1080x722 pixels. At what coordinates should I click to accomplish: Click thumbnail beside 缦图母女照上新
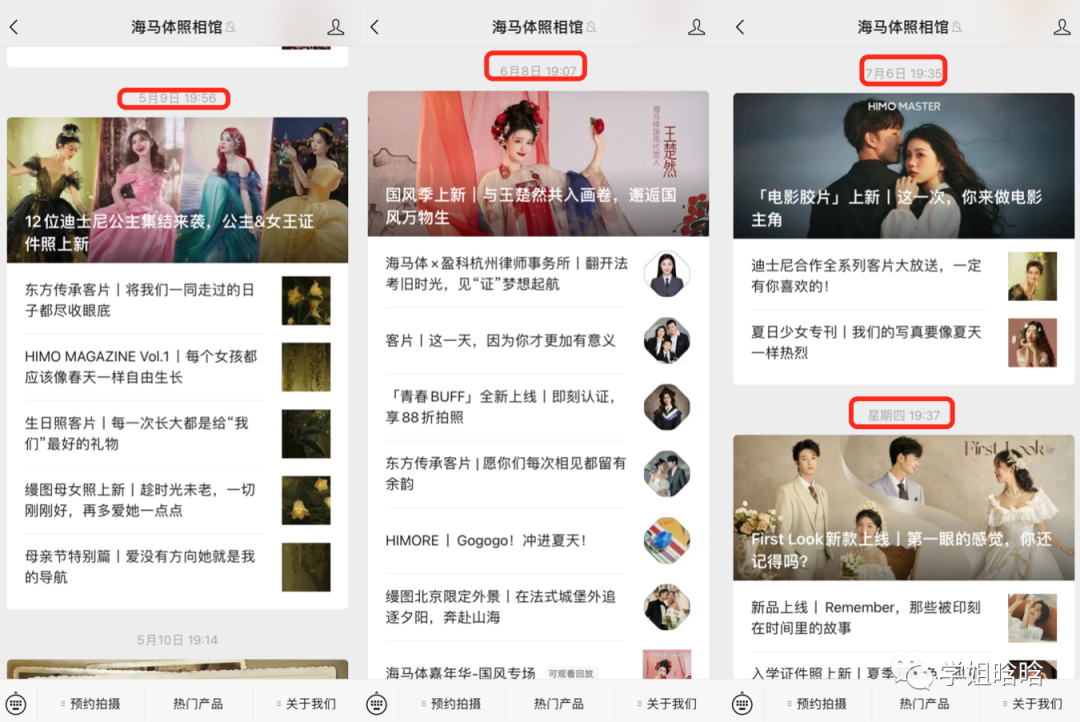(x=306, y=500)
